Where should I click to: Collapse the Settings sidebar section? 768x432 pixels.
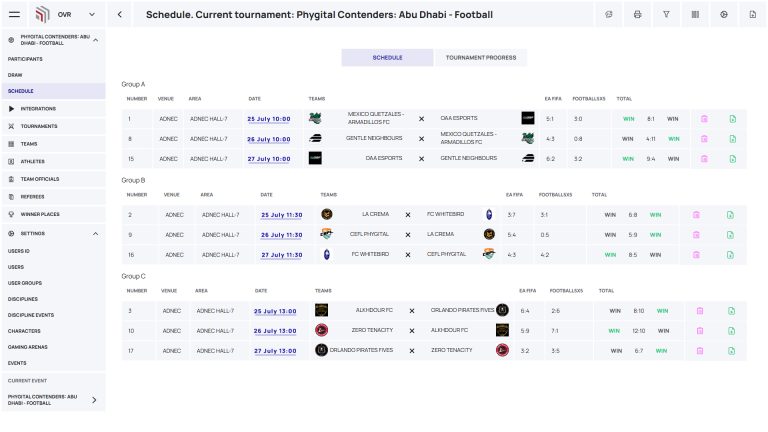coord(96,234)
